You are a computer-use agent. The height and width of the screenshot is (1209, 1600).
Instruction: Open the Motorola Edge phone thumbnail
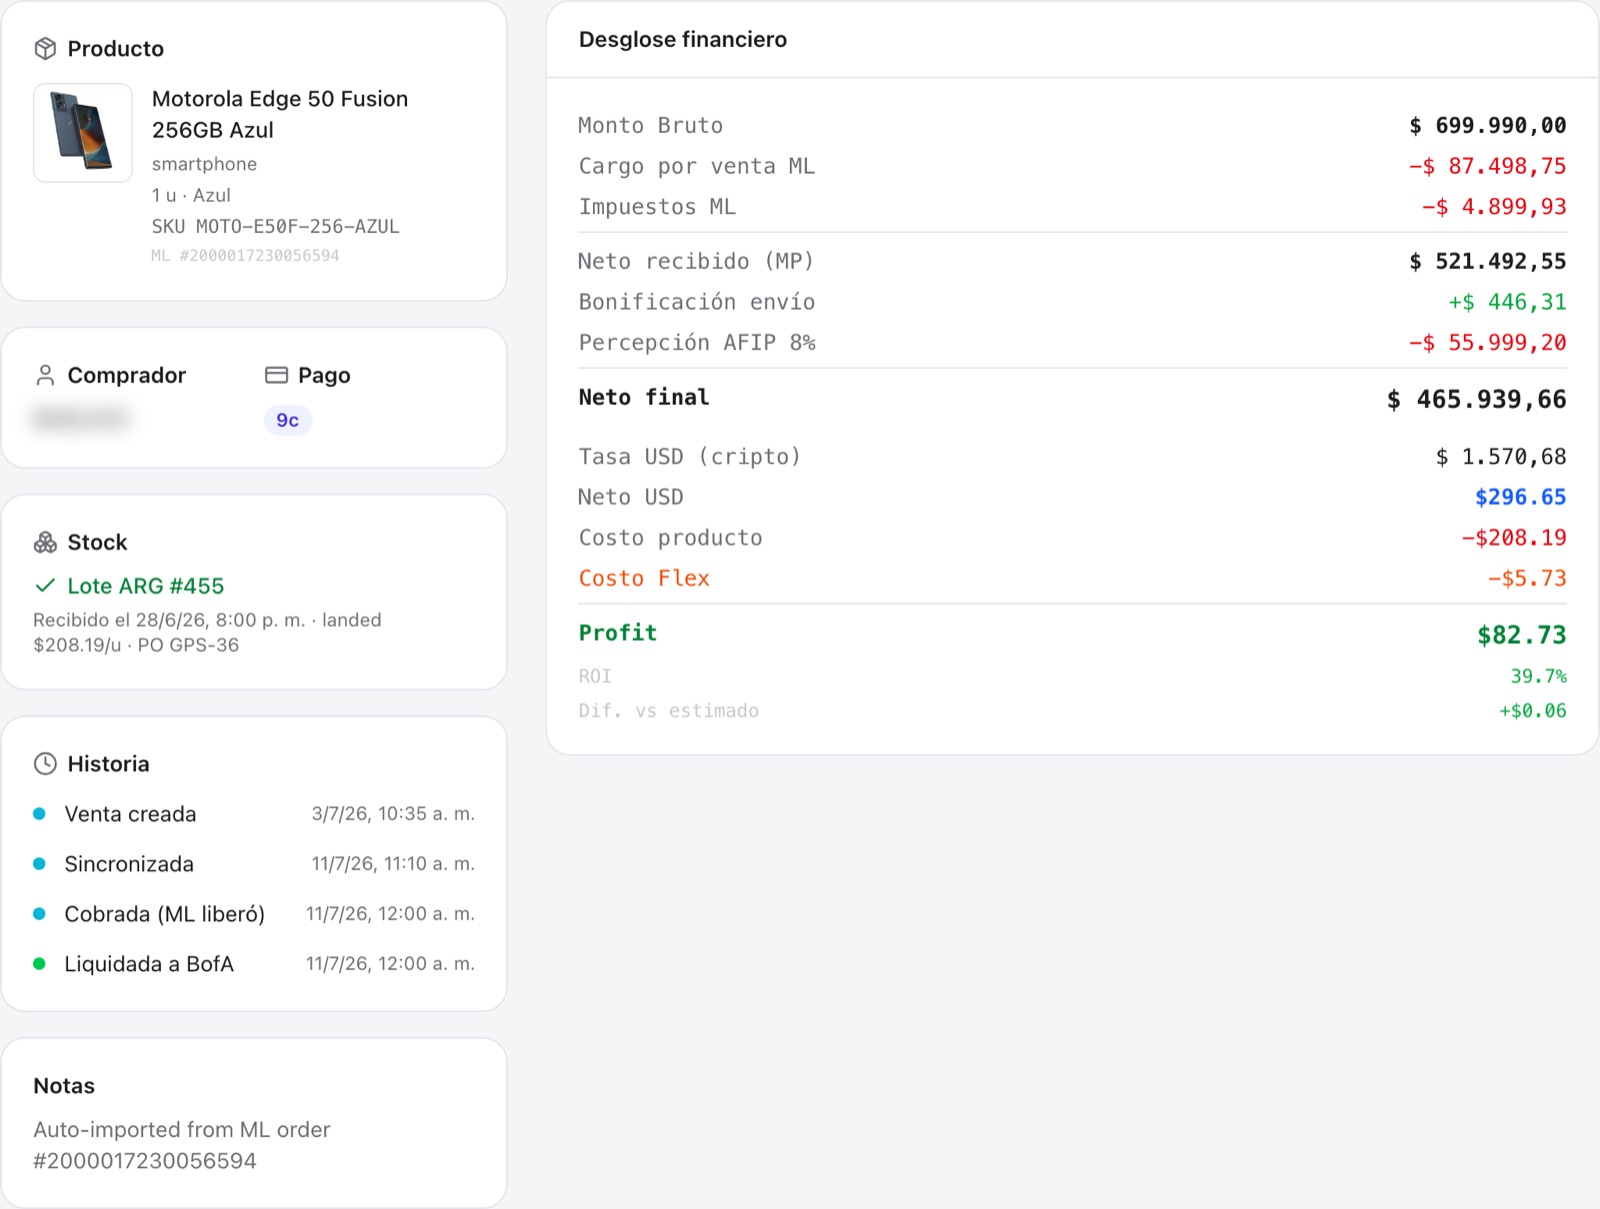pyautogui.click(x=83, y=133)
